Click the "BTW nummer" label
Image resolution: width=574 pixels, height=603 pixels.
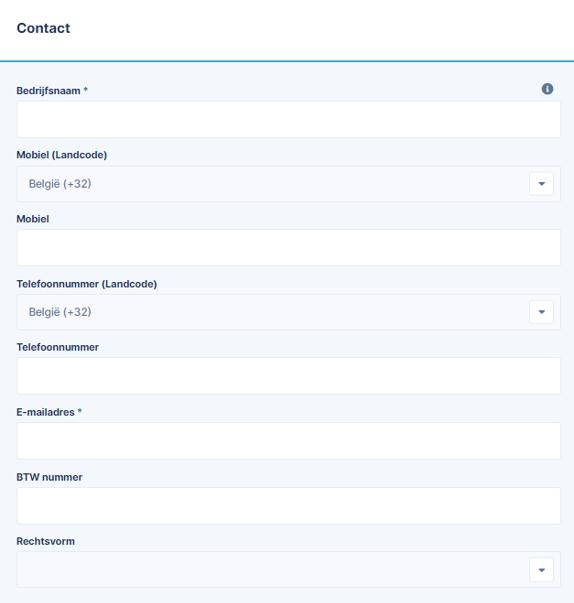pyautogui.click(x=49, y=477)
